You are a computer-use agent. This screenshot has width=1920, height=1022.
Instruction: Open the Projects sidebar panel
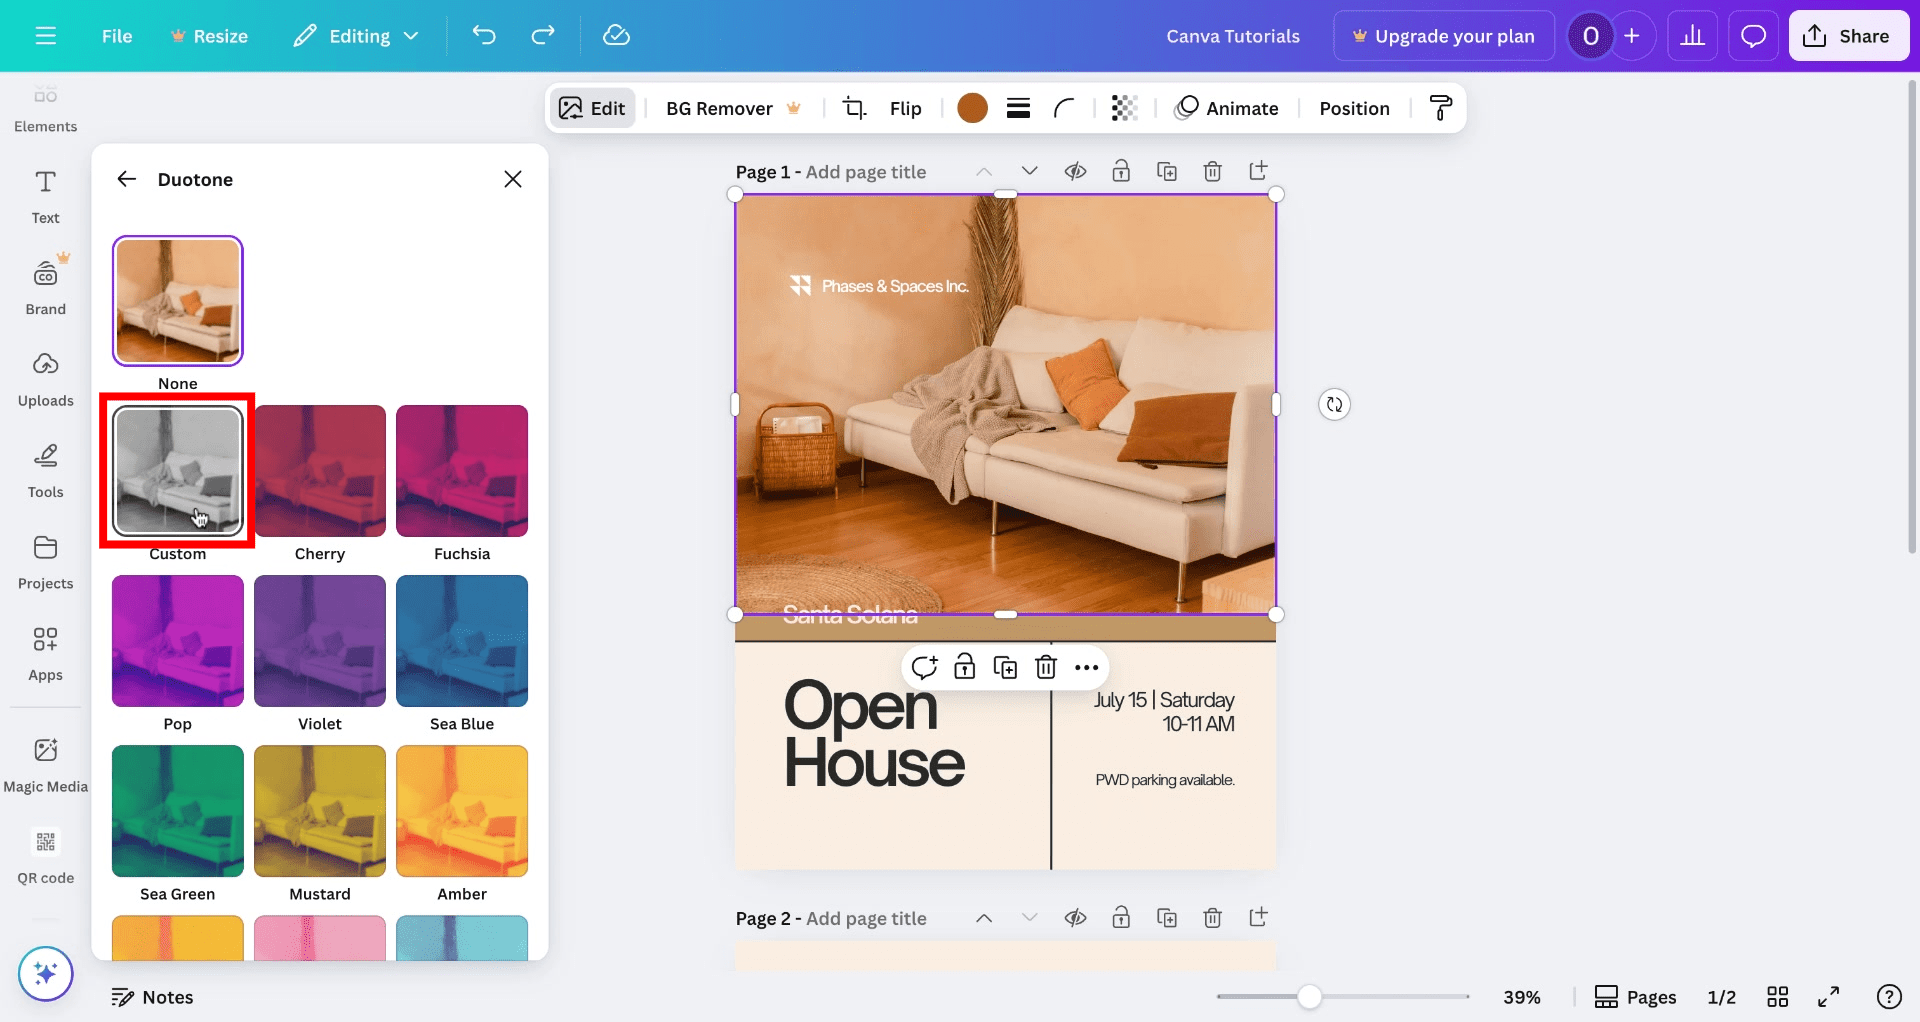tap(45, 563)
